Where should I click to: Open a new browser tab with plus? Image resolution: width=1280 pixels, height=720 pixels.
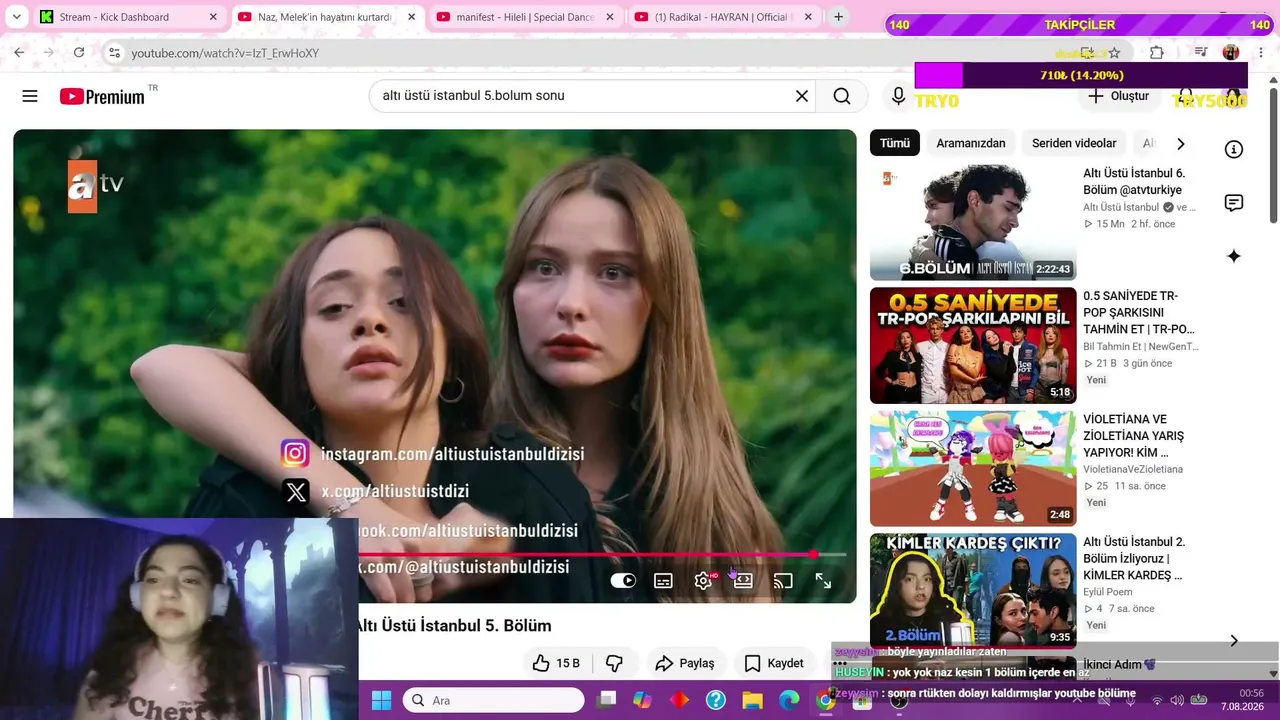pos(838,17)
